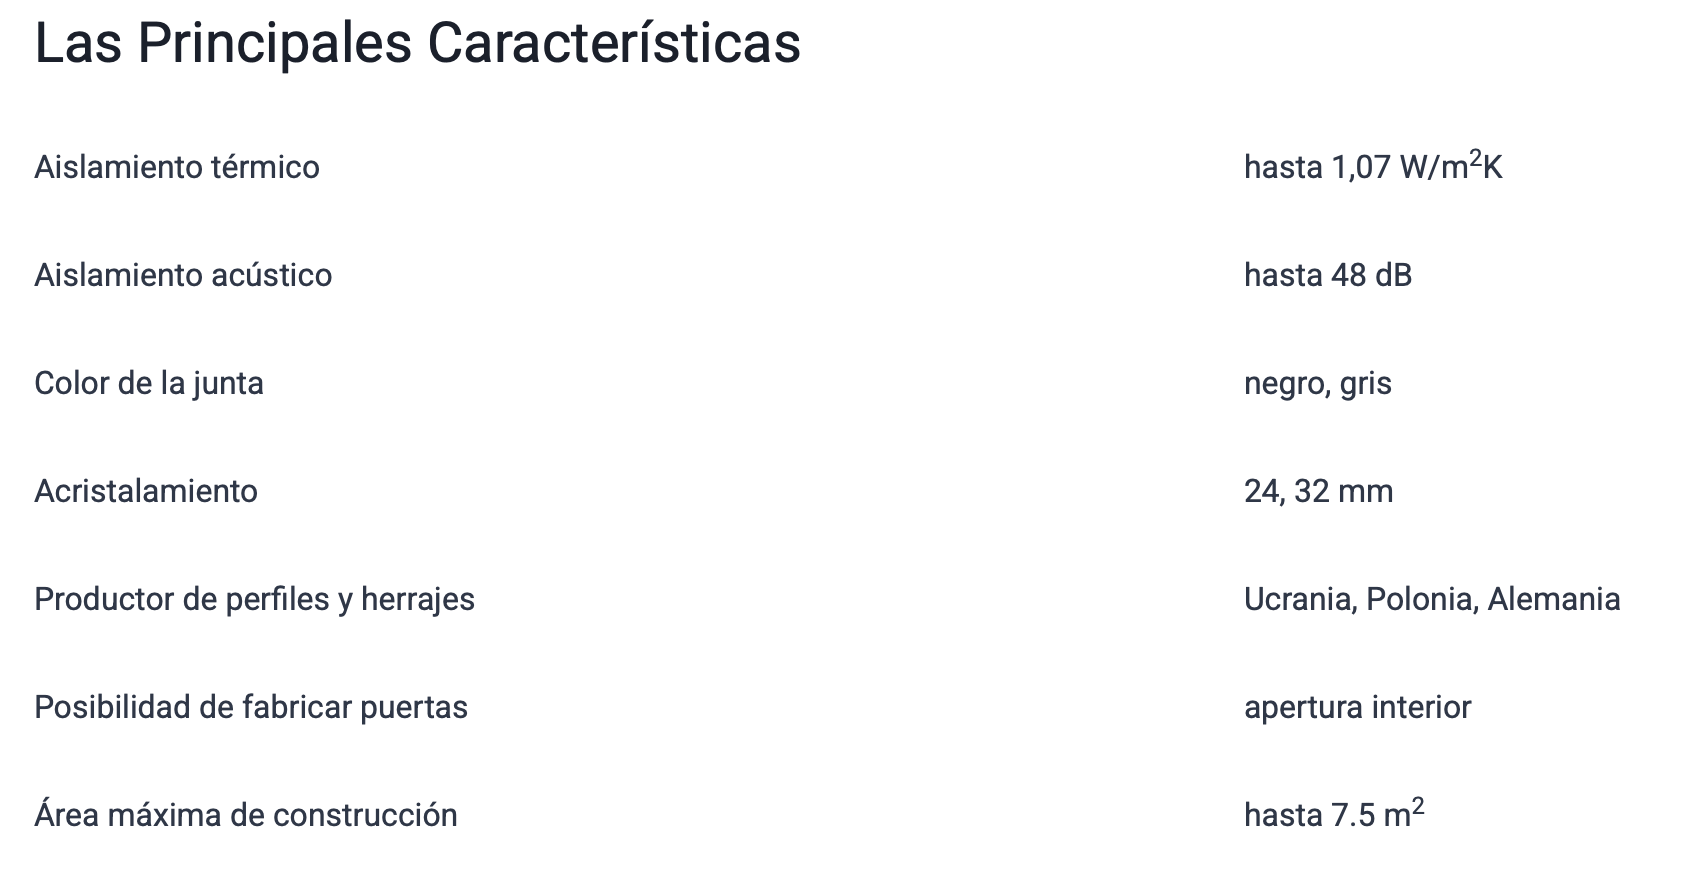Click the 'apertura interior' value
Screen dimensions: 1683x890
[x=1357, y=707]
